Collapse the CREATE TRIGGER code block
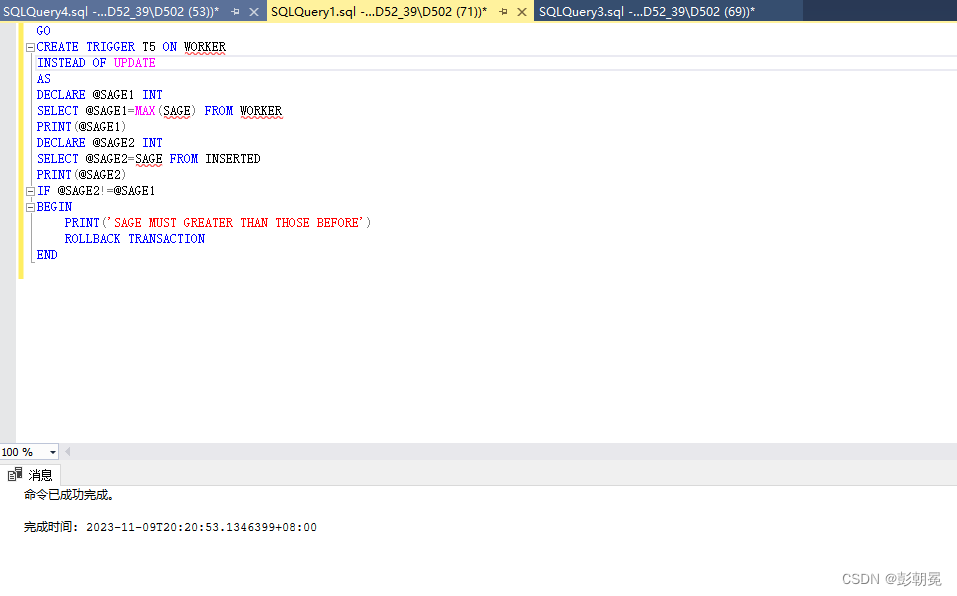 (x=30, y=46)
